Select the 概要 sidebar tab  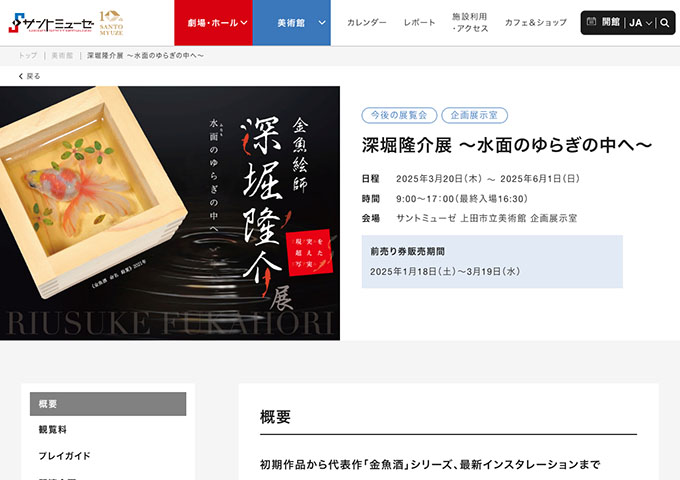click(x=108, y=404)
